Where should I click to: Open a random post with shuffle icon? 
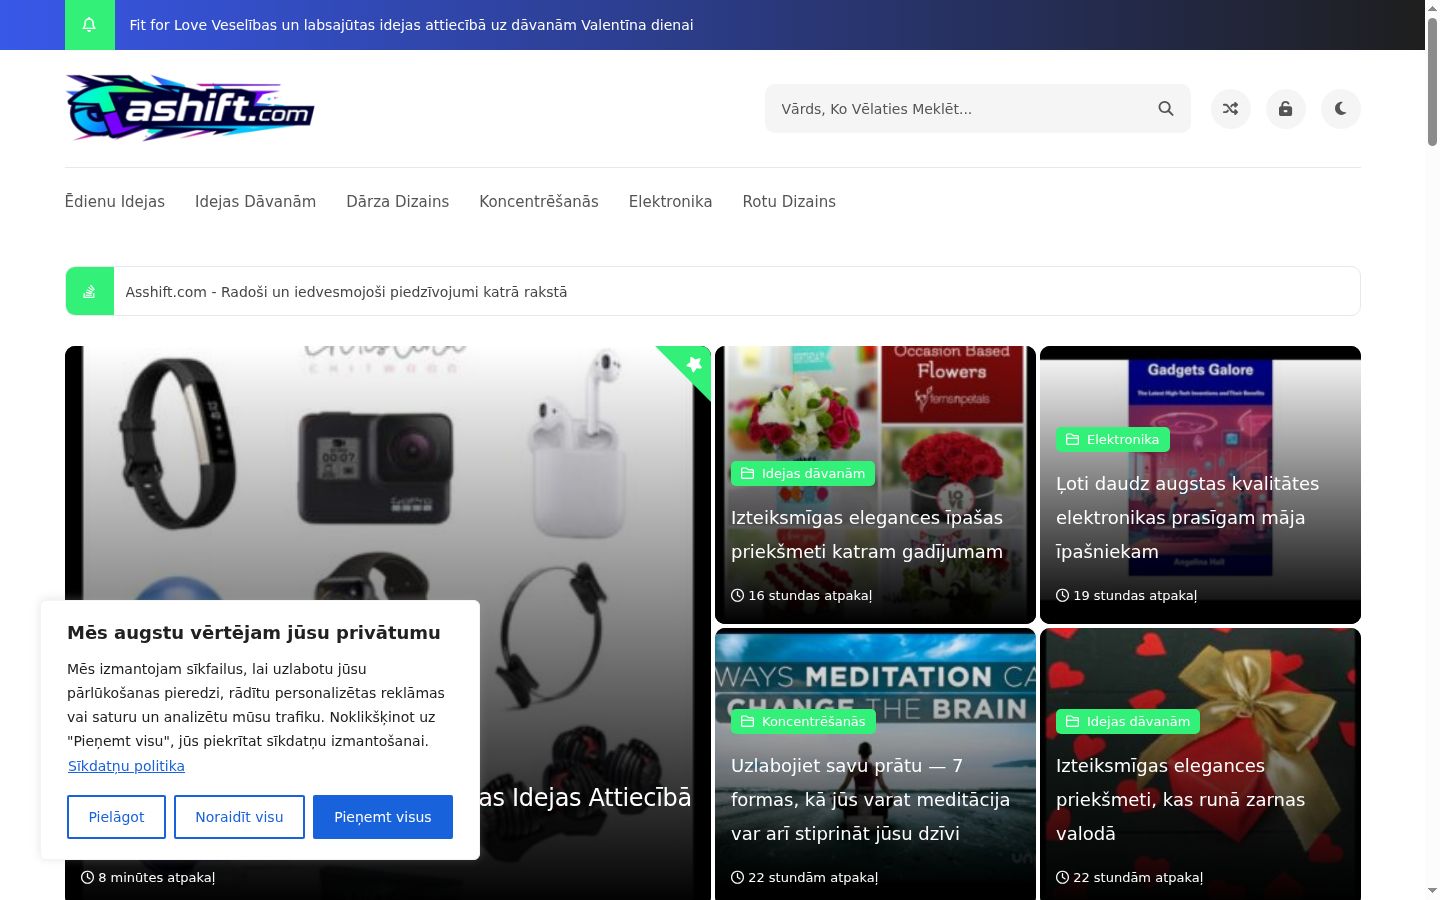point(1231,109)
